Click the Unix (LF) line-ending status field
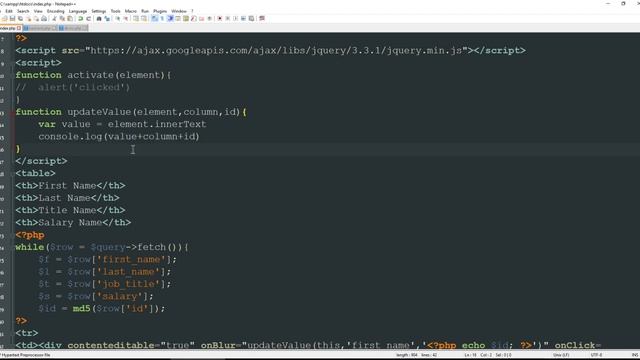640x360 pixels. tap(561, 355)
